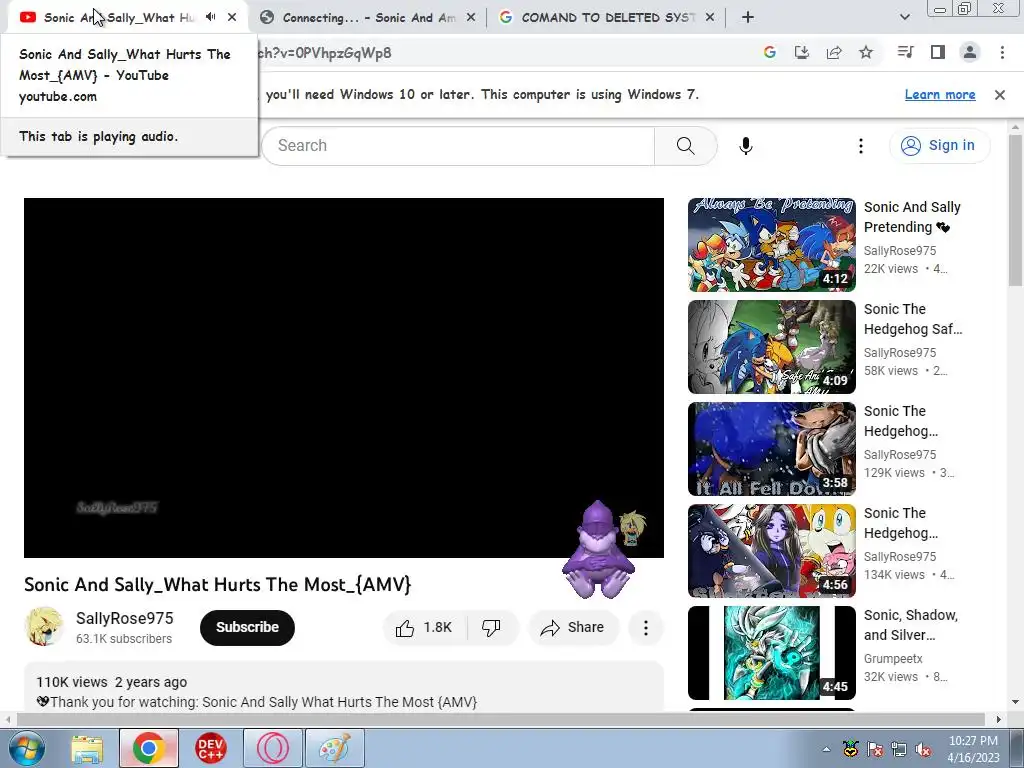Open Windows Explorer from taskbar
The height and width of the screenshot is (768, 1024).
pyautogui.click(x=87, y=748)
